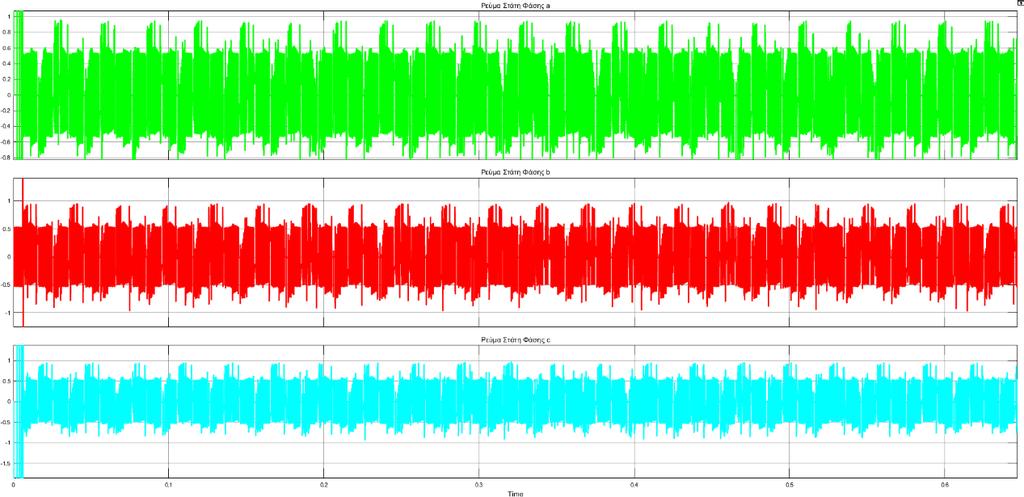
Task: Click the 0.5 y-axis tick of the cyan plot
Action: point(7,380)
